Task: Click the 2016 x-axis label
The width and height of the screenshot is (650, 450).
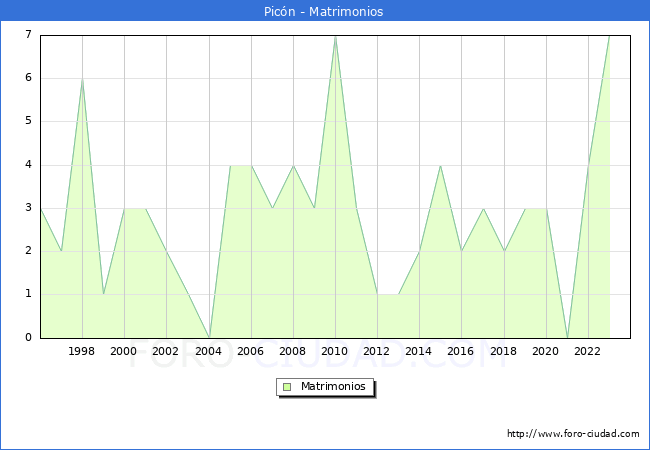Action: pos(461,351)
